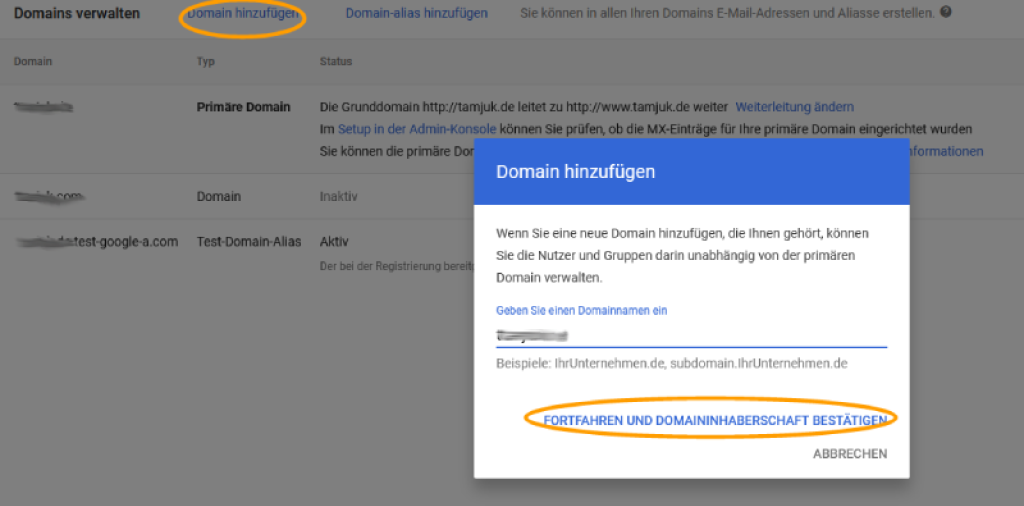Click the Test-Domain-Alias type cell
Screen dimensions: 1024x506
[x=249, y=242]
